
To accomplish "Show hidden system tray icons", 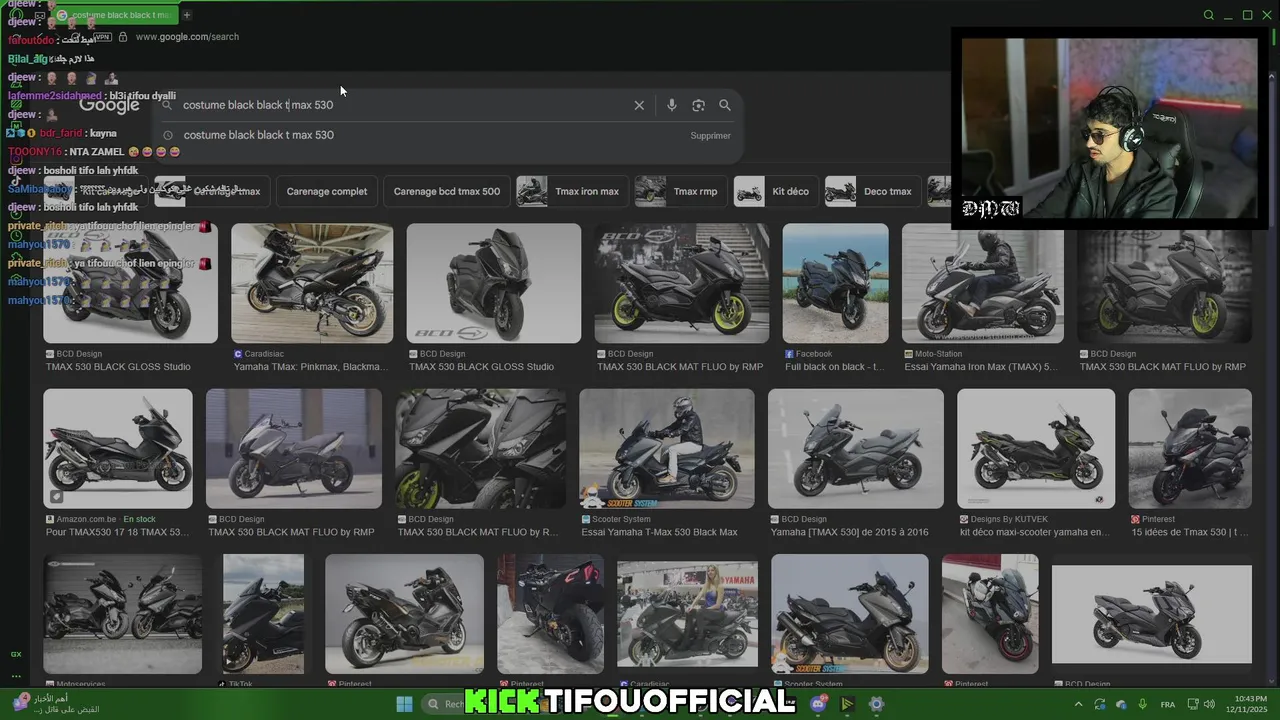I will pos(1078,704).
